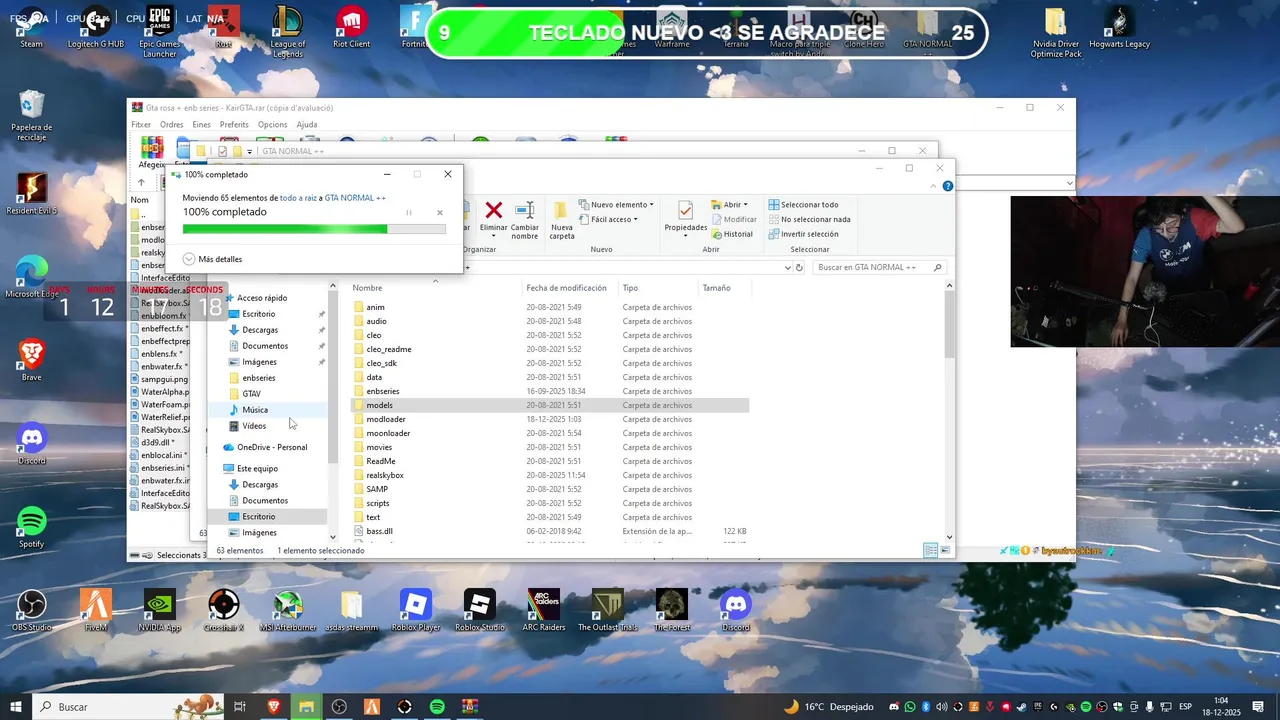Click Invertir selección in the ribbon
The image size is (1280, 720).
point(804,234)
